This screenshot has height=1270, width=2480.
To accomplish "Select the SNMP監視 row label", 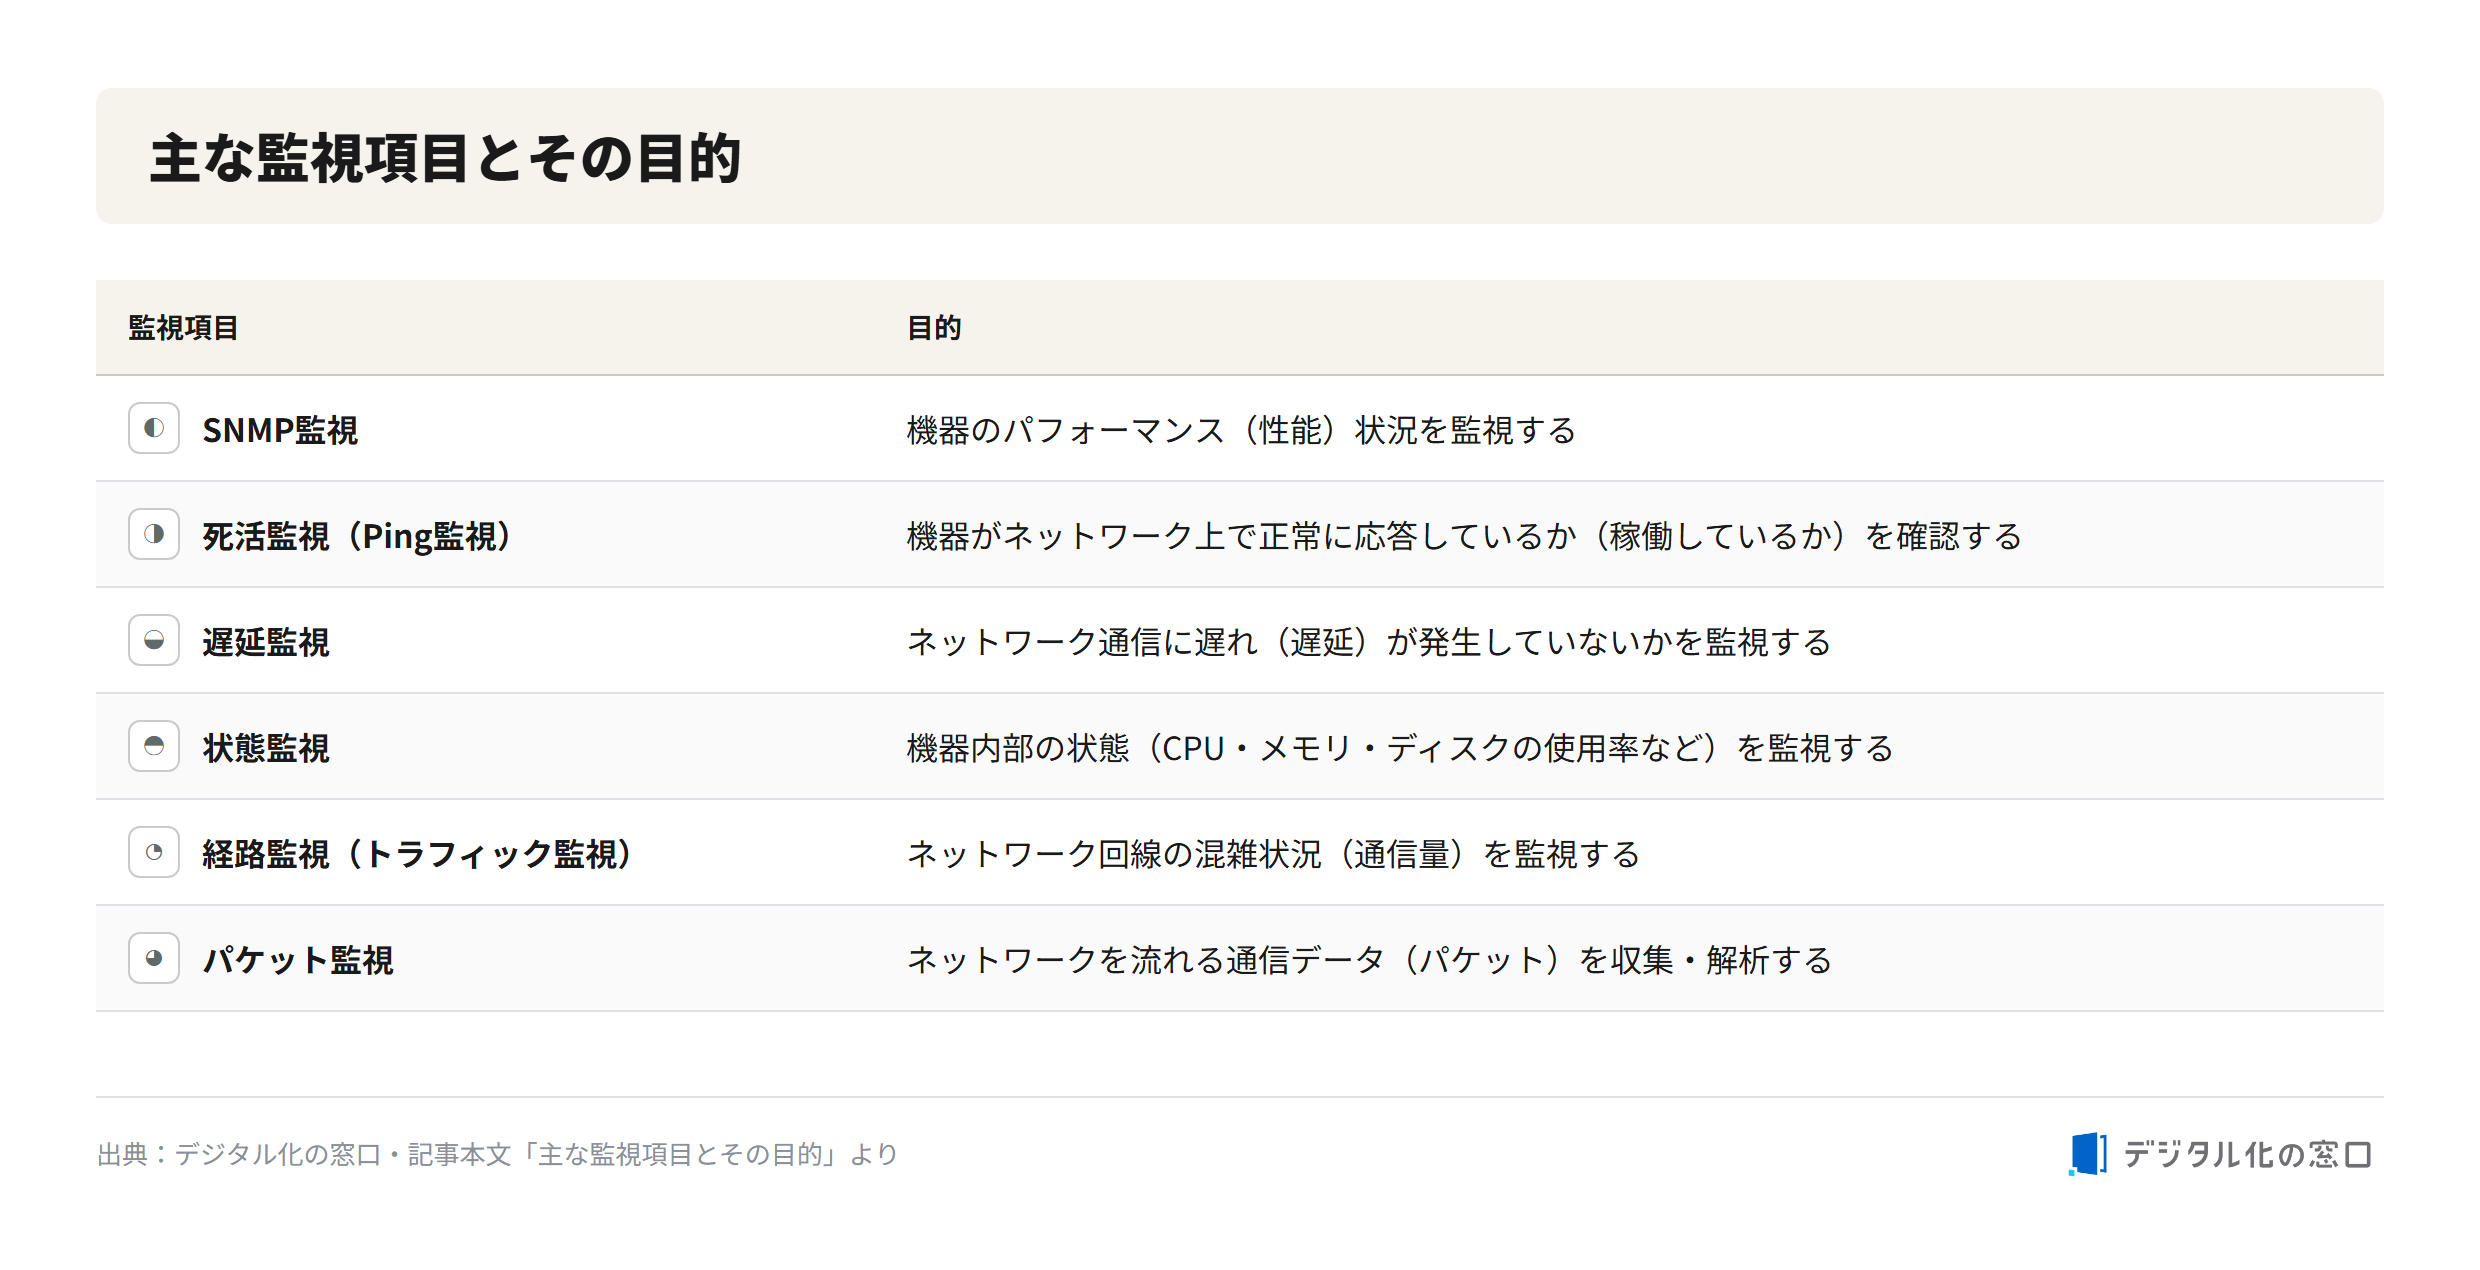I will click(280, 430).
